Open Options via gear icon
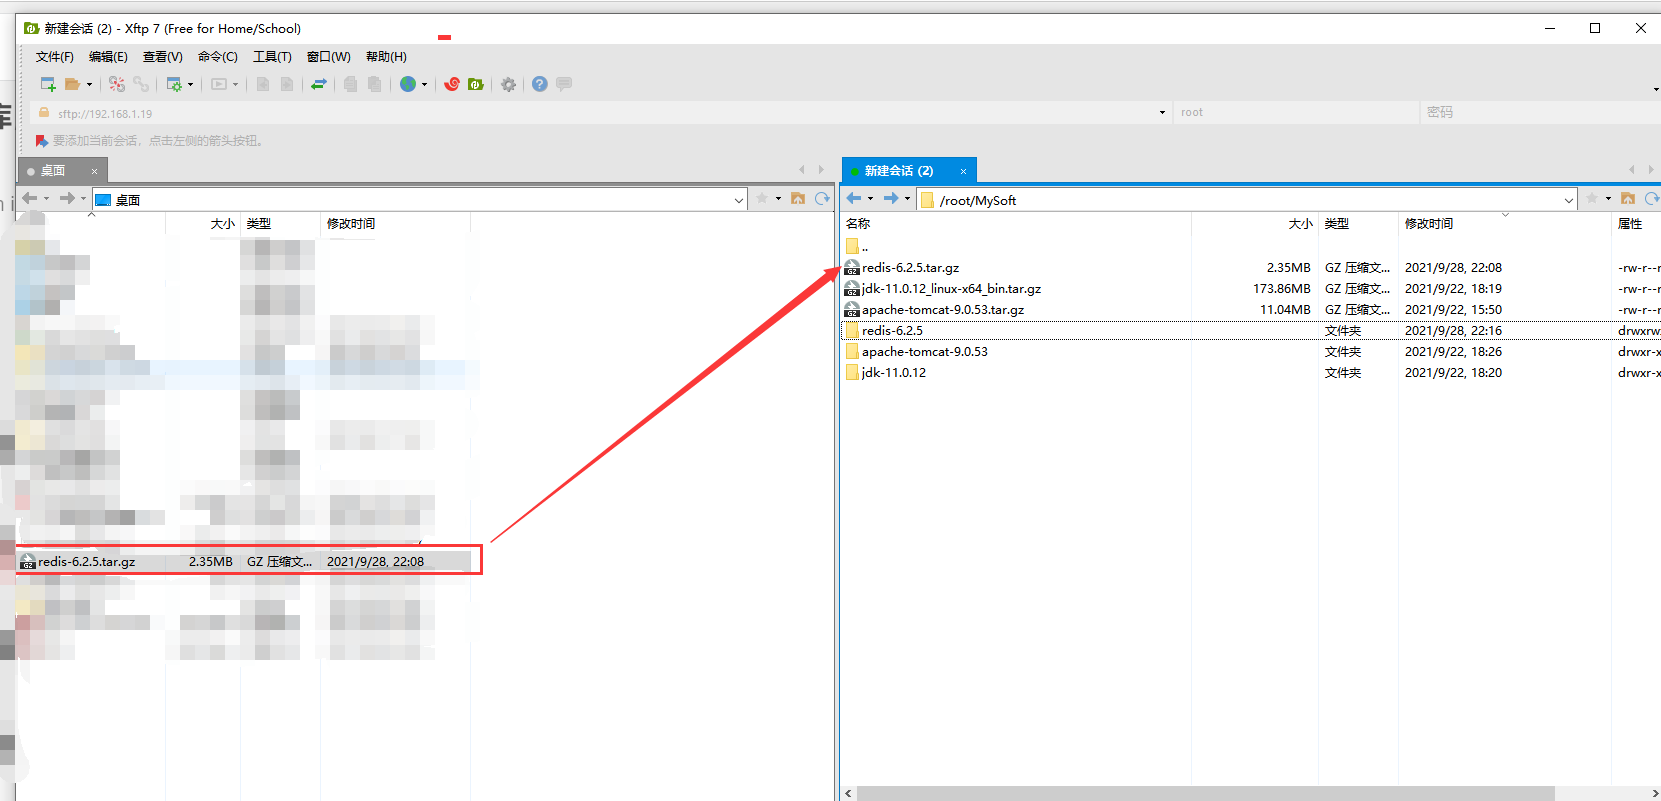The height and width of the screenshot is (801, 1661). [x=509, y=84]
